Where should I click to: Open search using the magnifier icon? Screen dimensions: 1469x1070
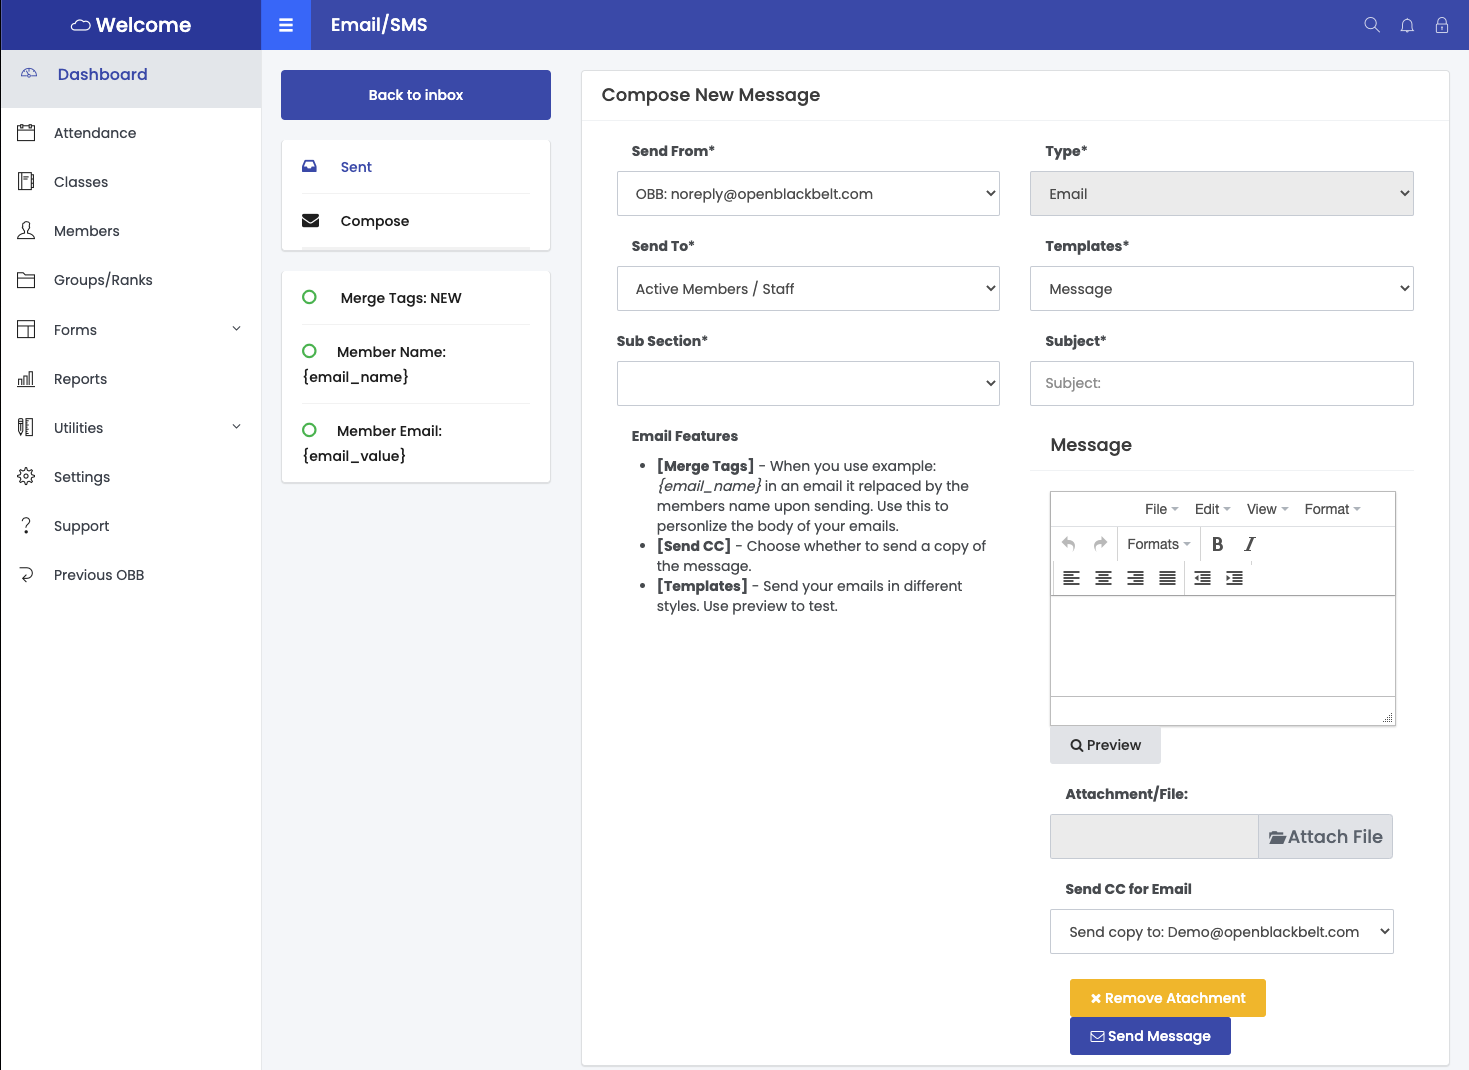click(x=1372, y=25)
